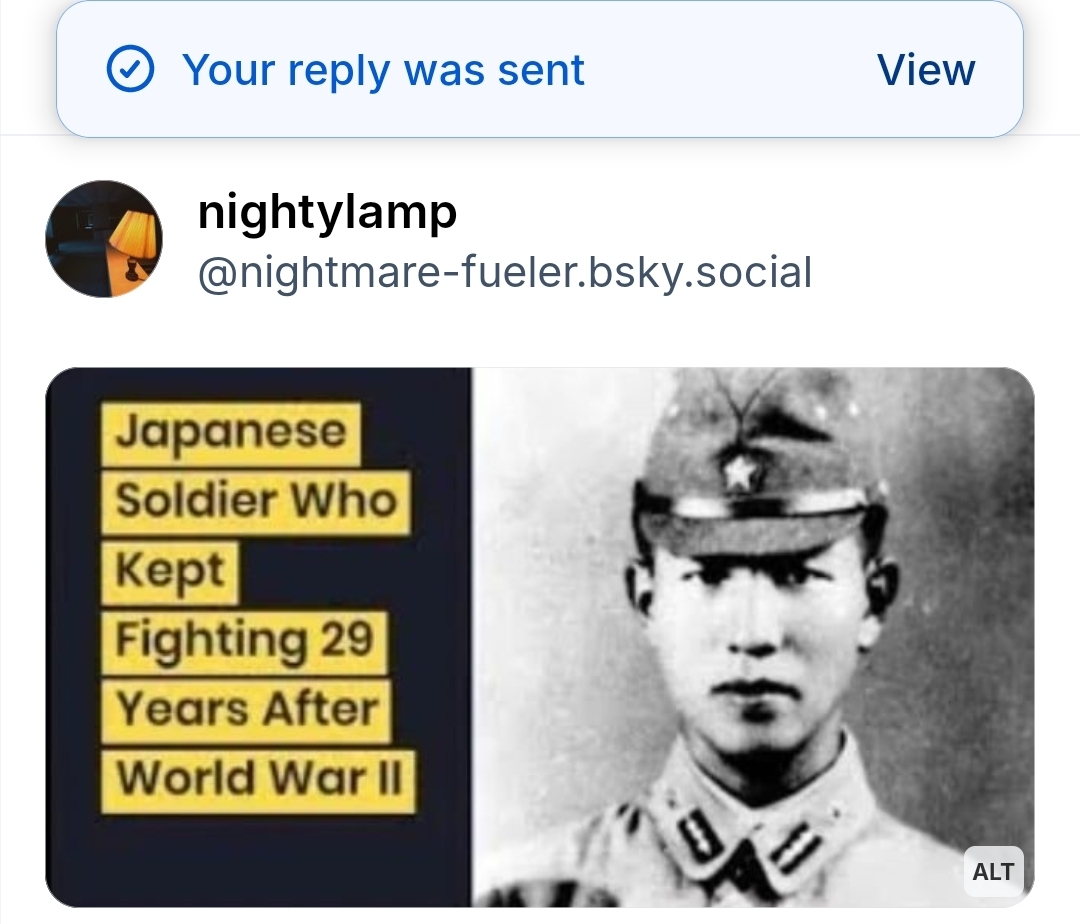Click the star emblem on the soldier's cap
1080x924 pixels.
740,472
